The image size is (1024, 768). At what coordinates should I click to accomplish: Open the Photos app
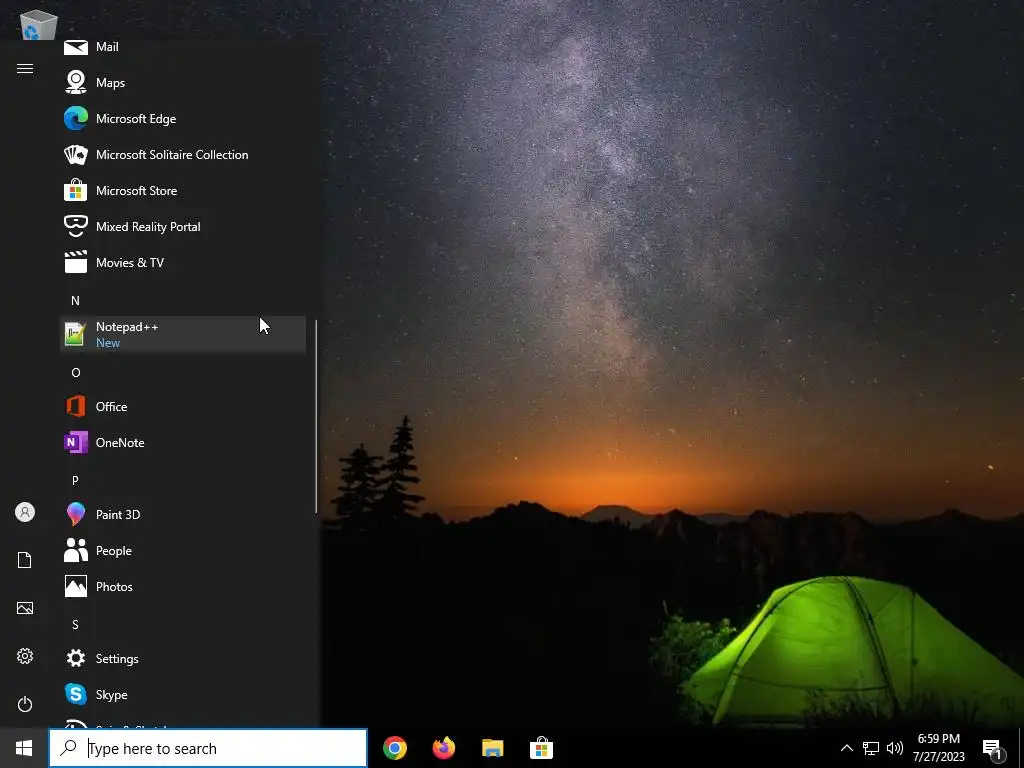183,586
